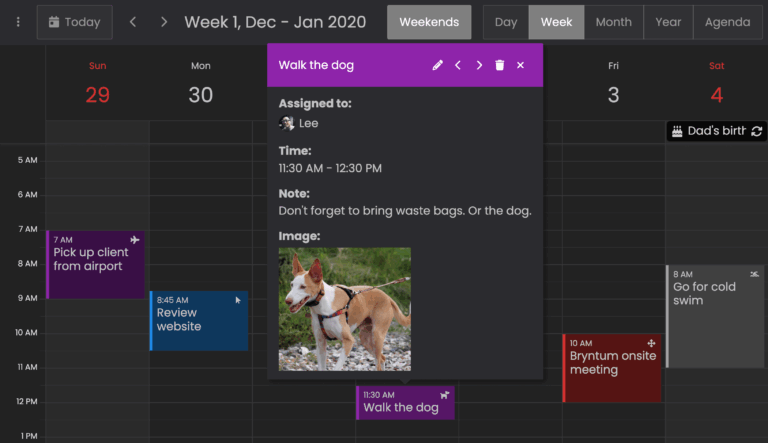Click the Week 1, Dec - Jan 2020 title
This screenshot has height=443, width=768.
[x=275, y=22]
